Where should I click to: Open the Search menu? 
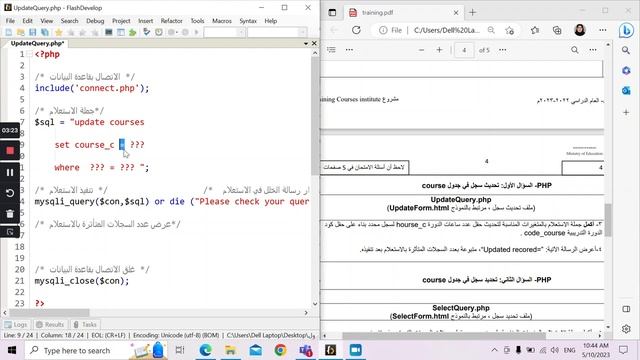69,21
